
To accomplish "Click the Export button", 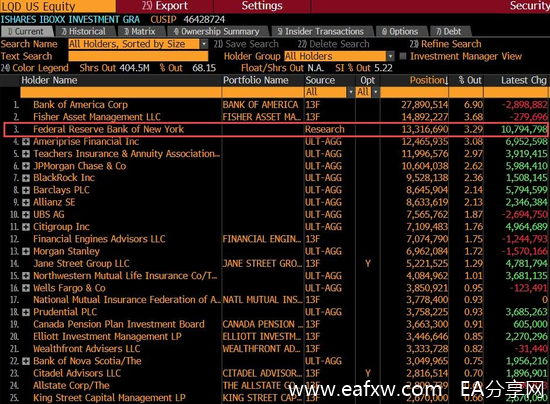I will pos(165,6).
